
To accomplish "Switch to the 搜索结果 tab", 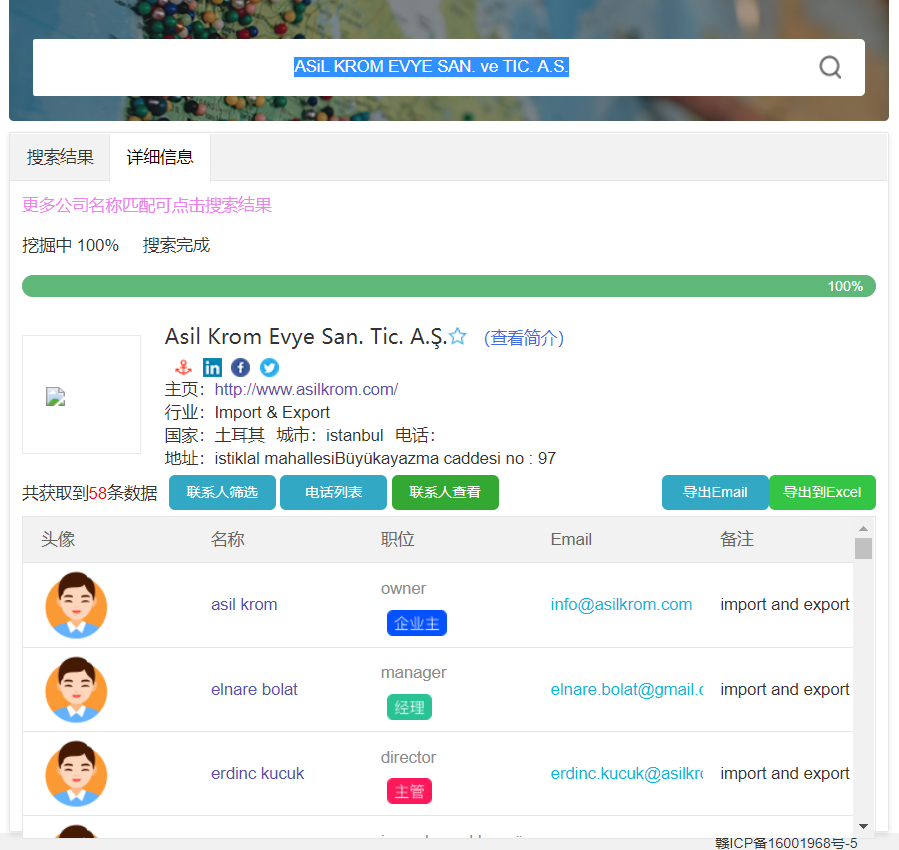I will (60, 157).
